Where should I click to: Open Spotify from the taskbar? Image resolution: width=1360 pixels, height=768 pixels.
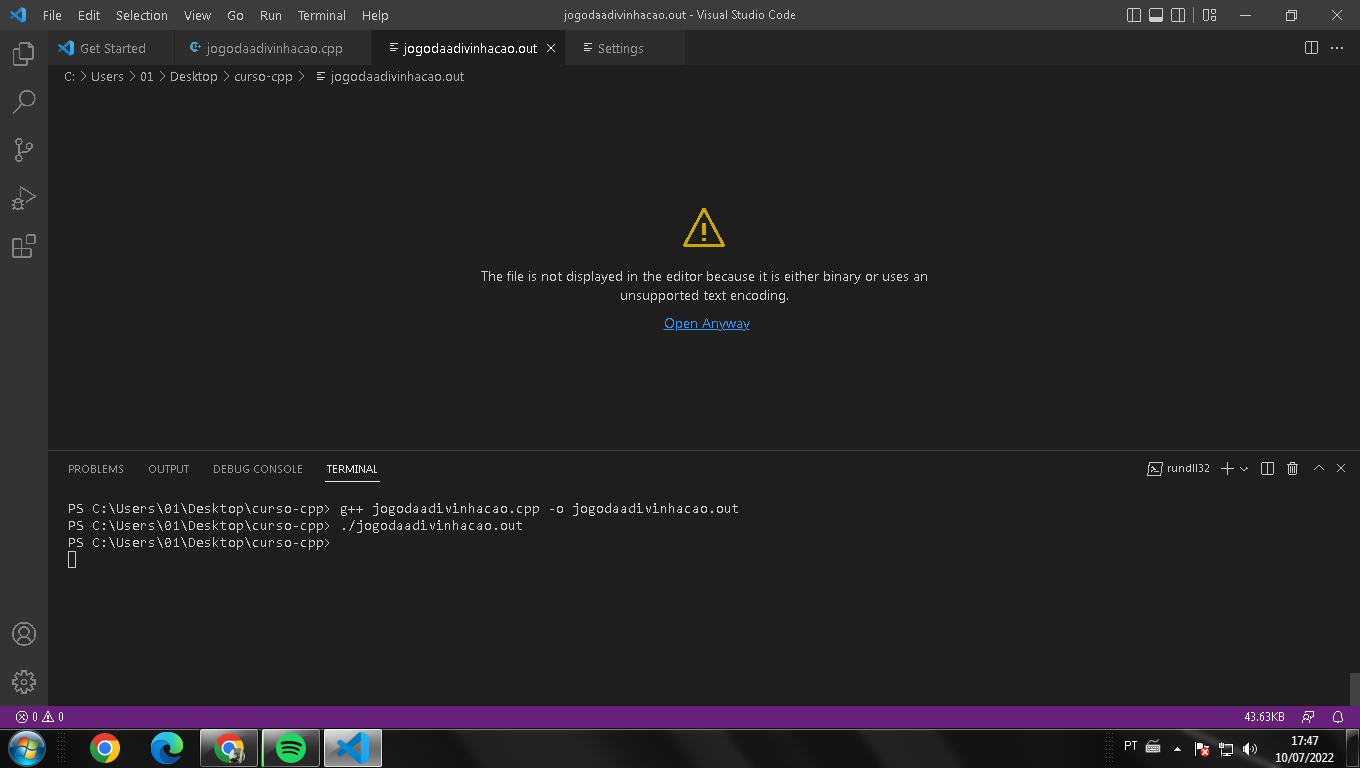tap(290, 748)
